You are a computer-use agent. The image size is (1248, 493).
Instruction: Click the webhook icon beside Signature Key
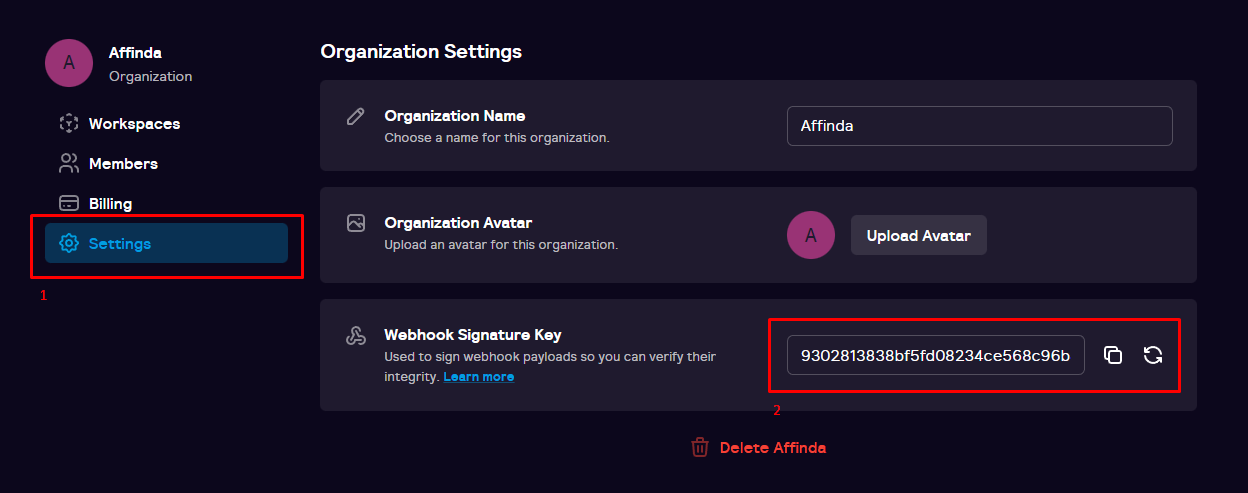click(x=355, y=336)
